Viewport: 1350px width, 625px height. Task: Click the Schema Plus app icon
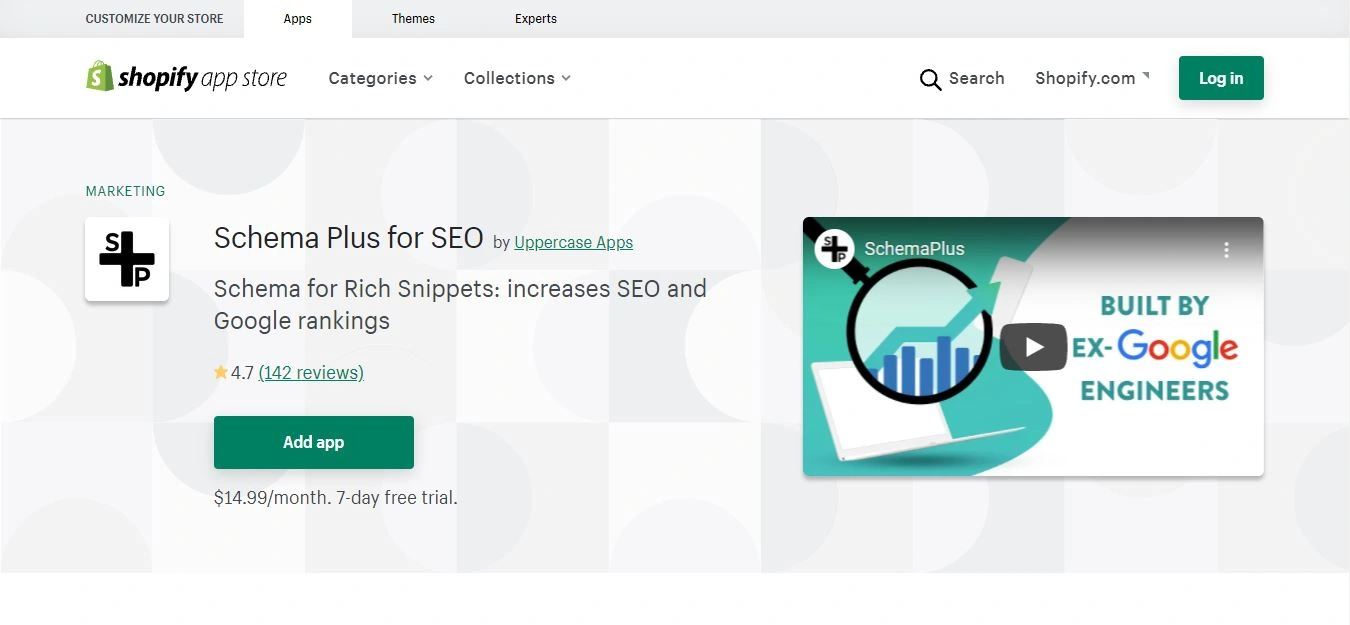(127, 259)
